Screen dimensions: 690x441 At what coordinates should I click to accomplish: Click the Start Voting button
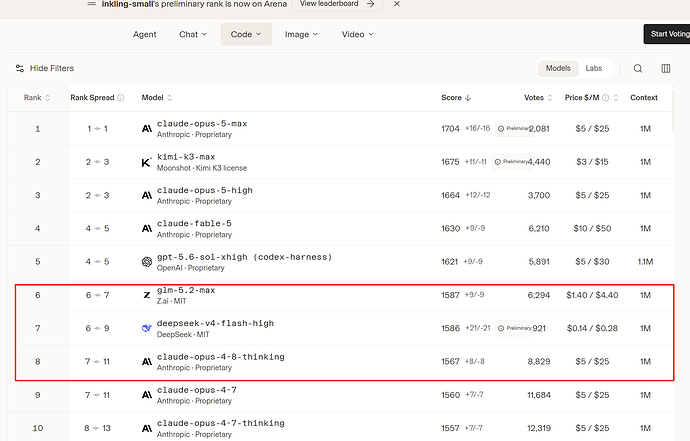667,34
